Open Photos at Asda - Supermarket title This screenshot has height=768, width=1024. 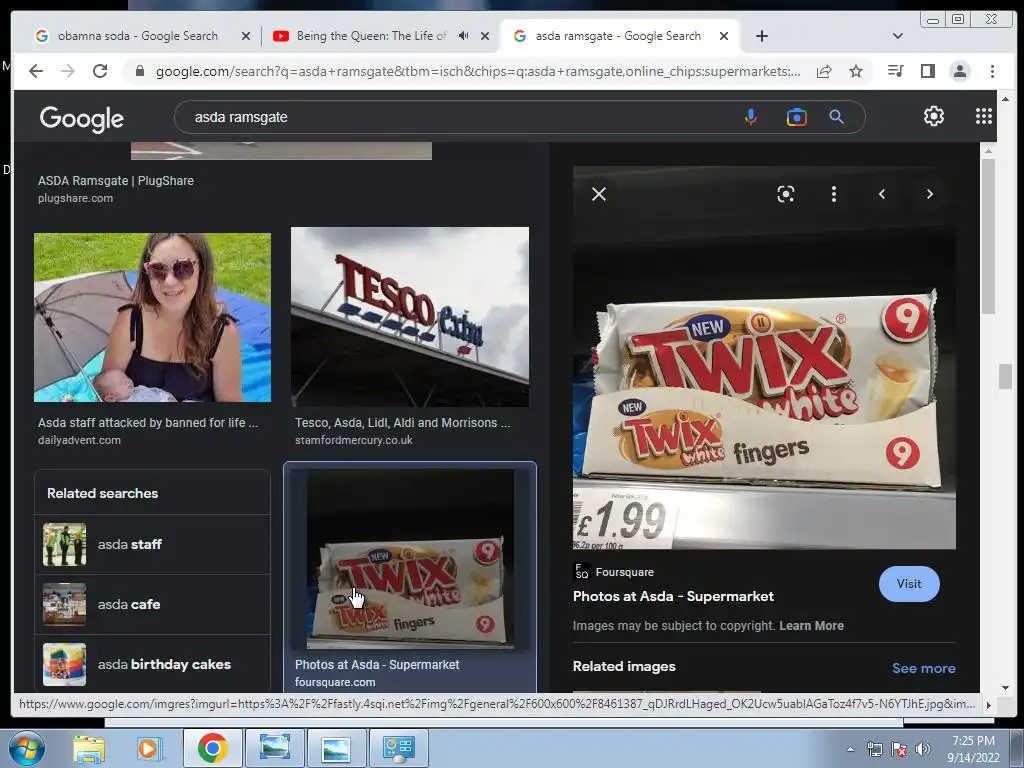[x=673, y=596]
